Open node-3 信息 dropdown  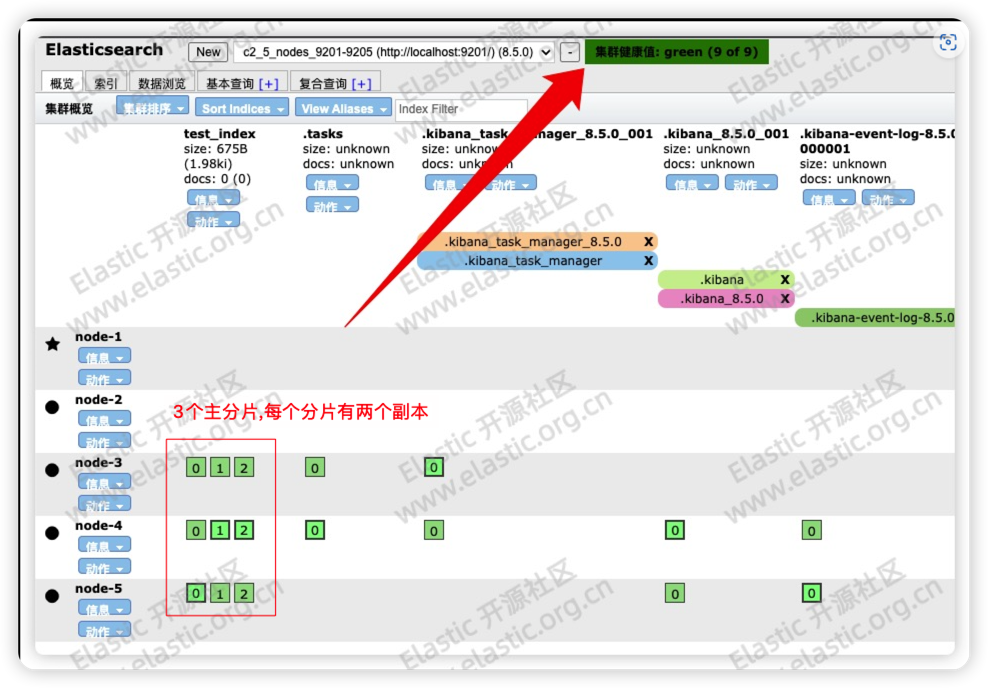pyautogui.click(x=105, y=483)
